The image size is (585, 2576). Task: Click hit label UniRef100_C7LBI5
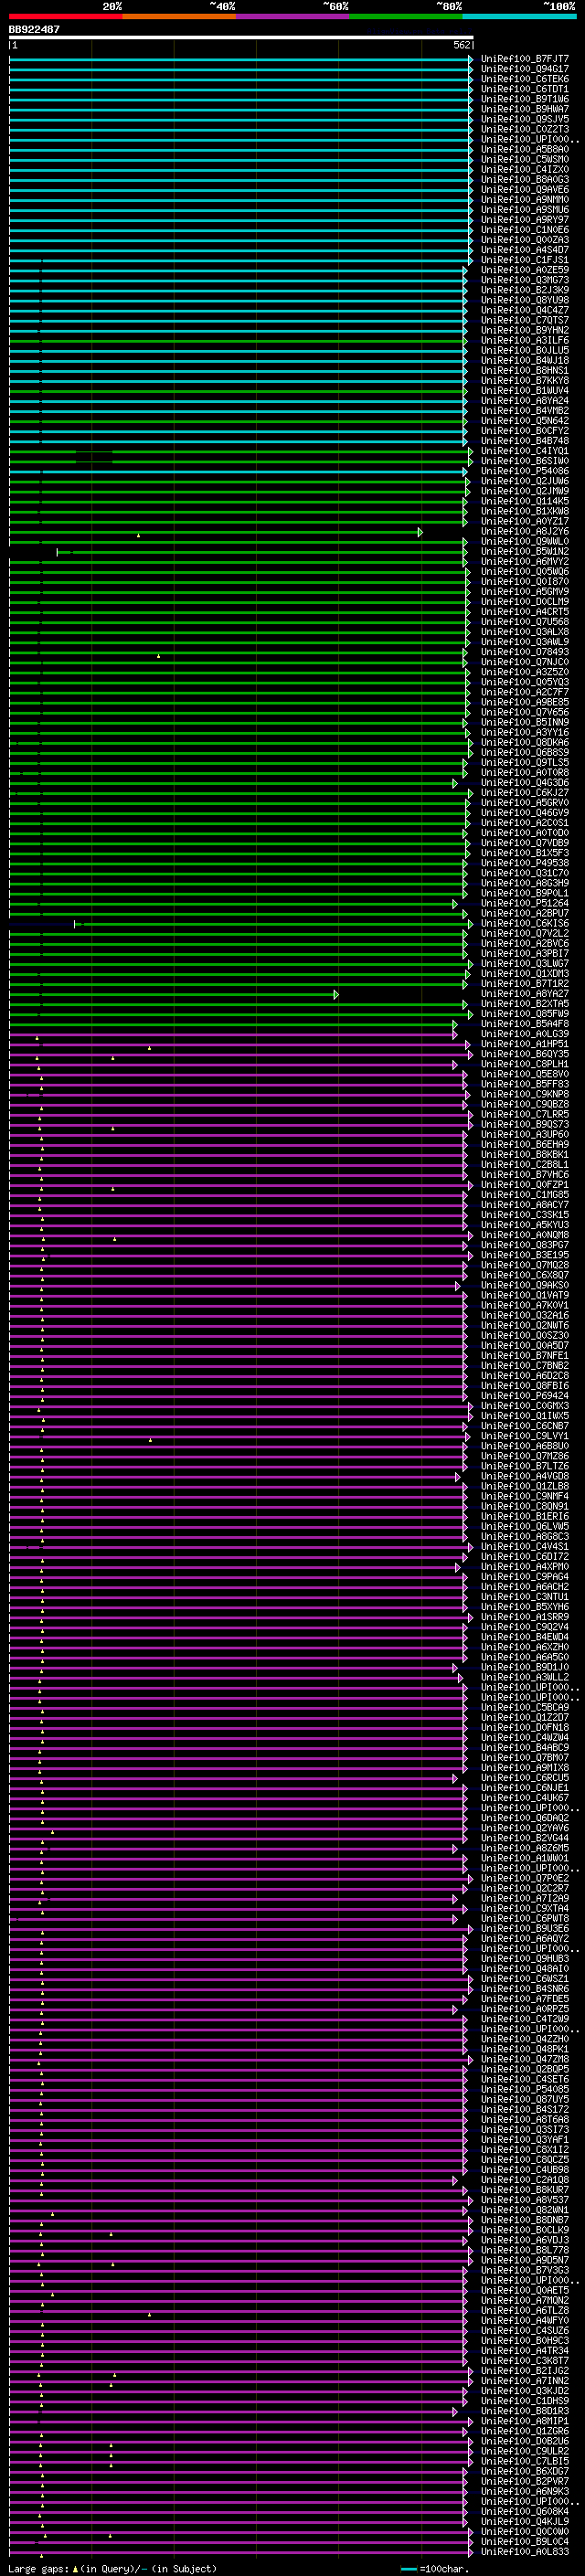[x=525, y=2461]
